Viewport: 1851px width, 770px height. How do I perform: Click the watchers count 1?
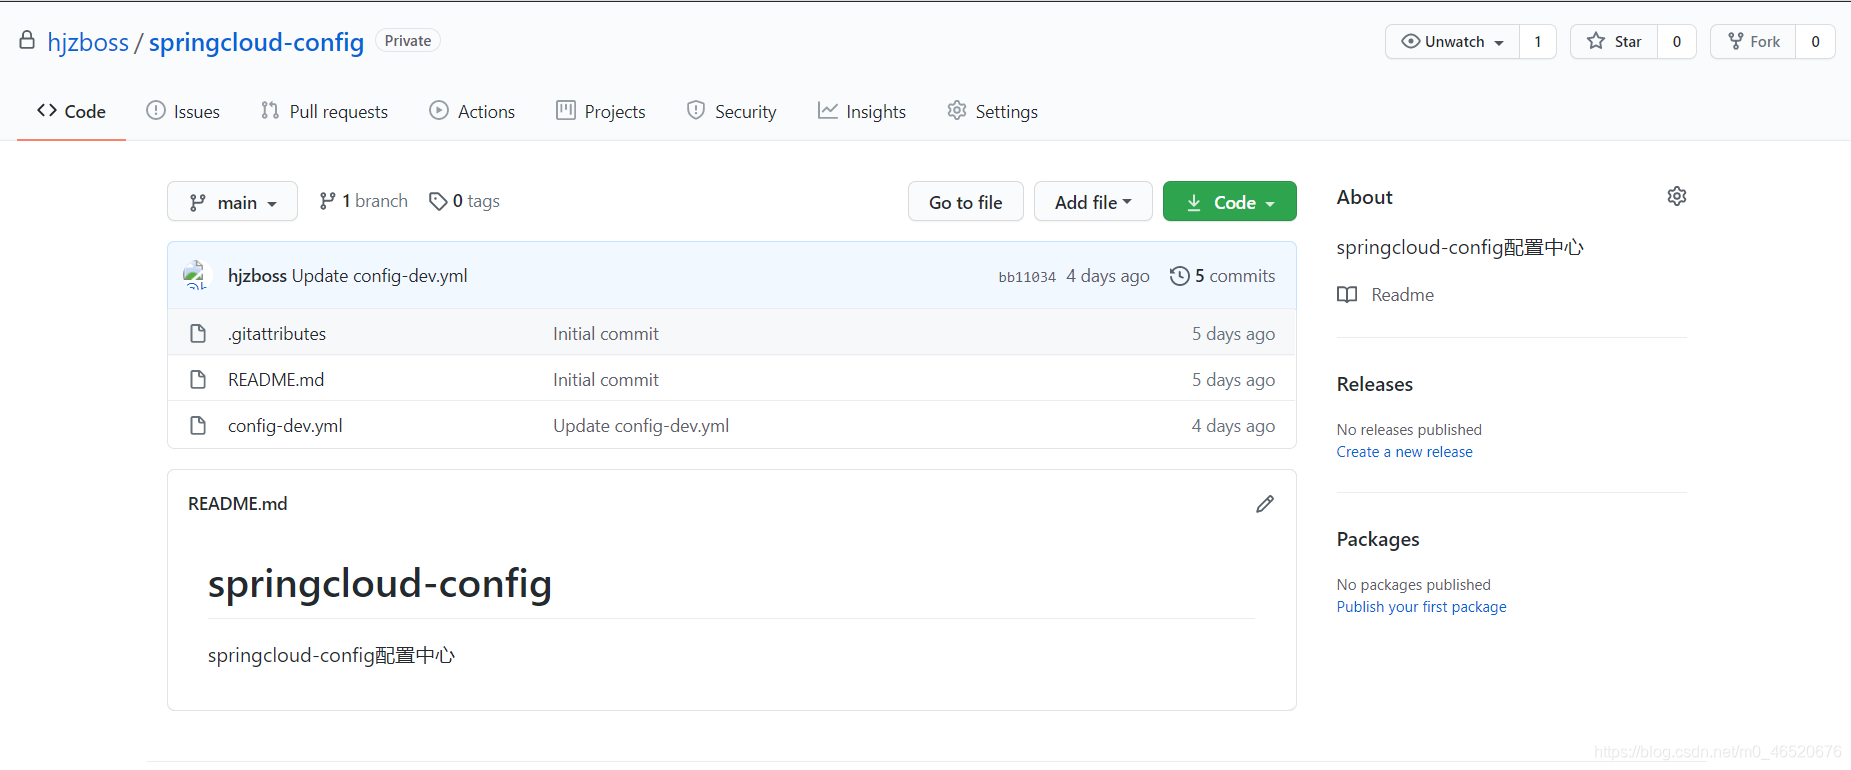click(1538, 41)
